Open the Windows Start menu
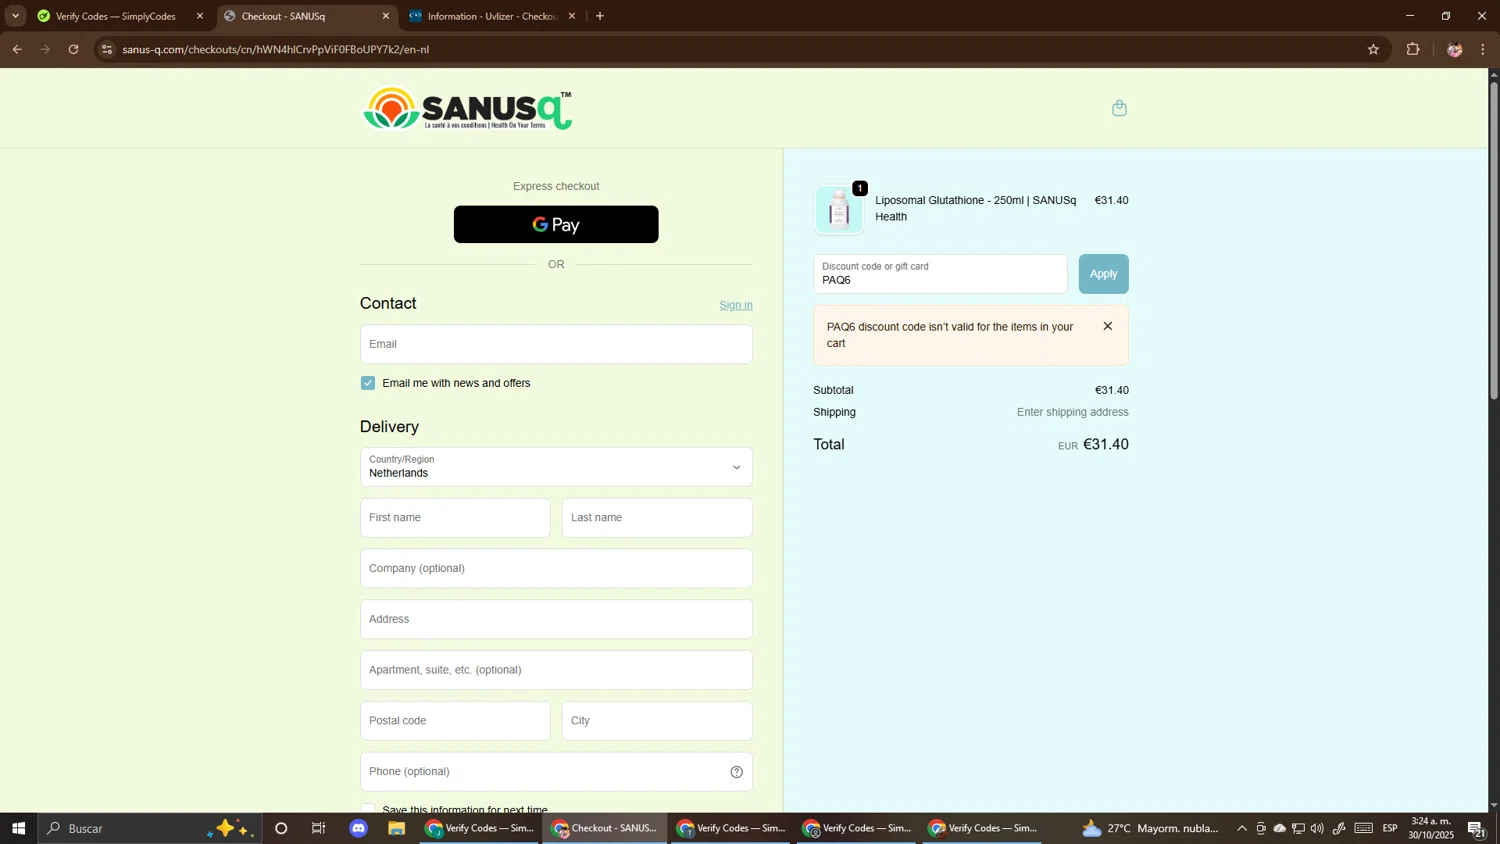1500x844 pixels. pos(18,828)
